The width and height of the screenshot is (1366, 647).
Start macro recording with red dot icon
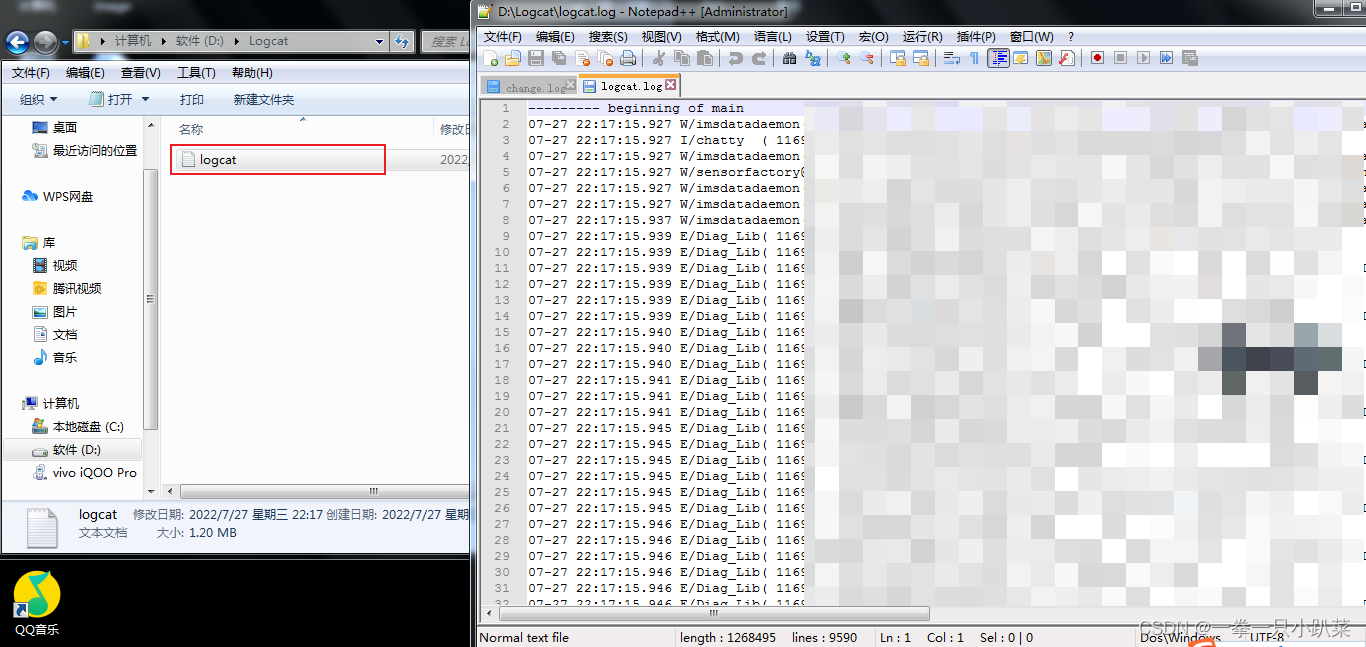1097,59
